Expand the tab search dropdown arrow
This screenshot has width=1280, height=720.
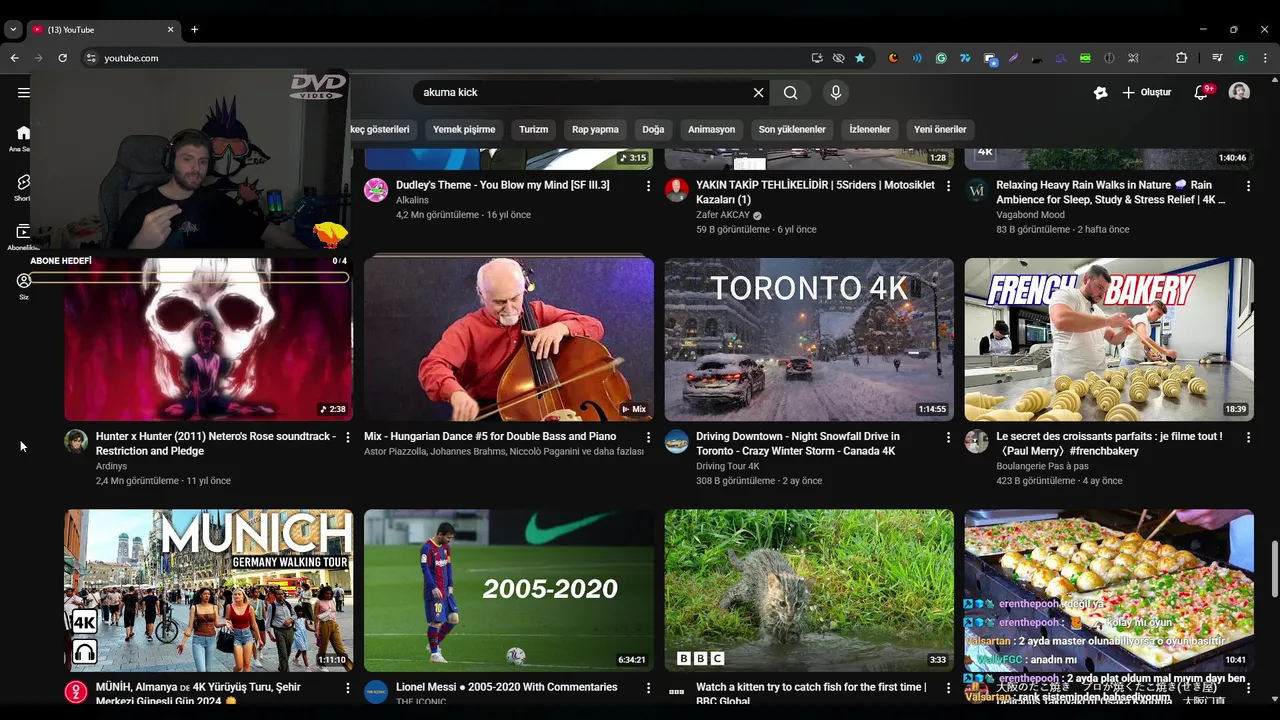tap(13, 29)
